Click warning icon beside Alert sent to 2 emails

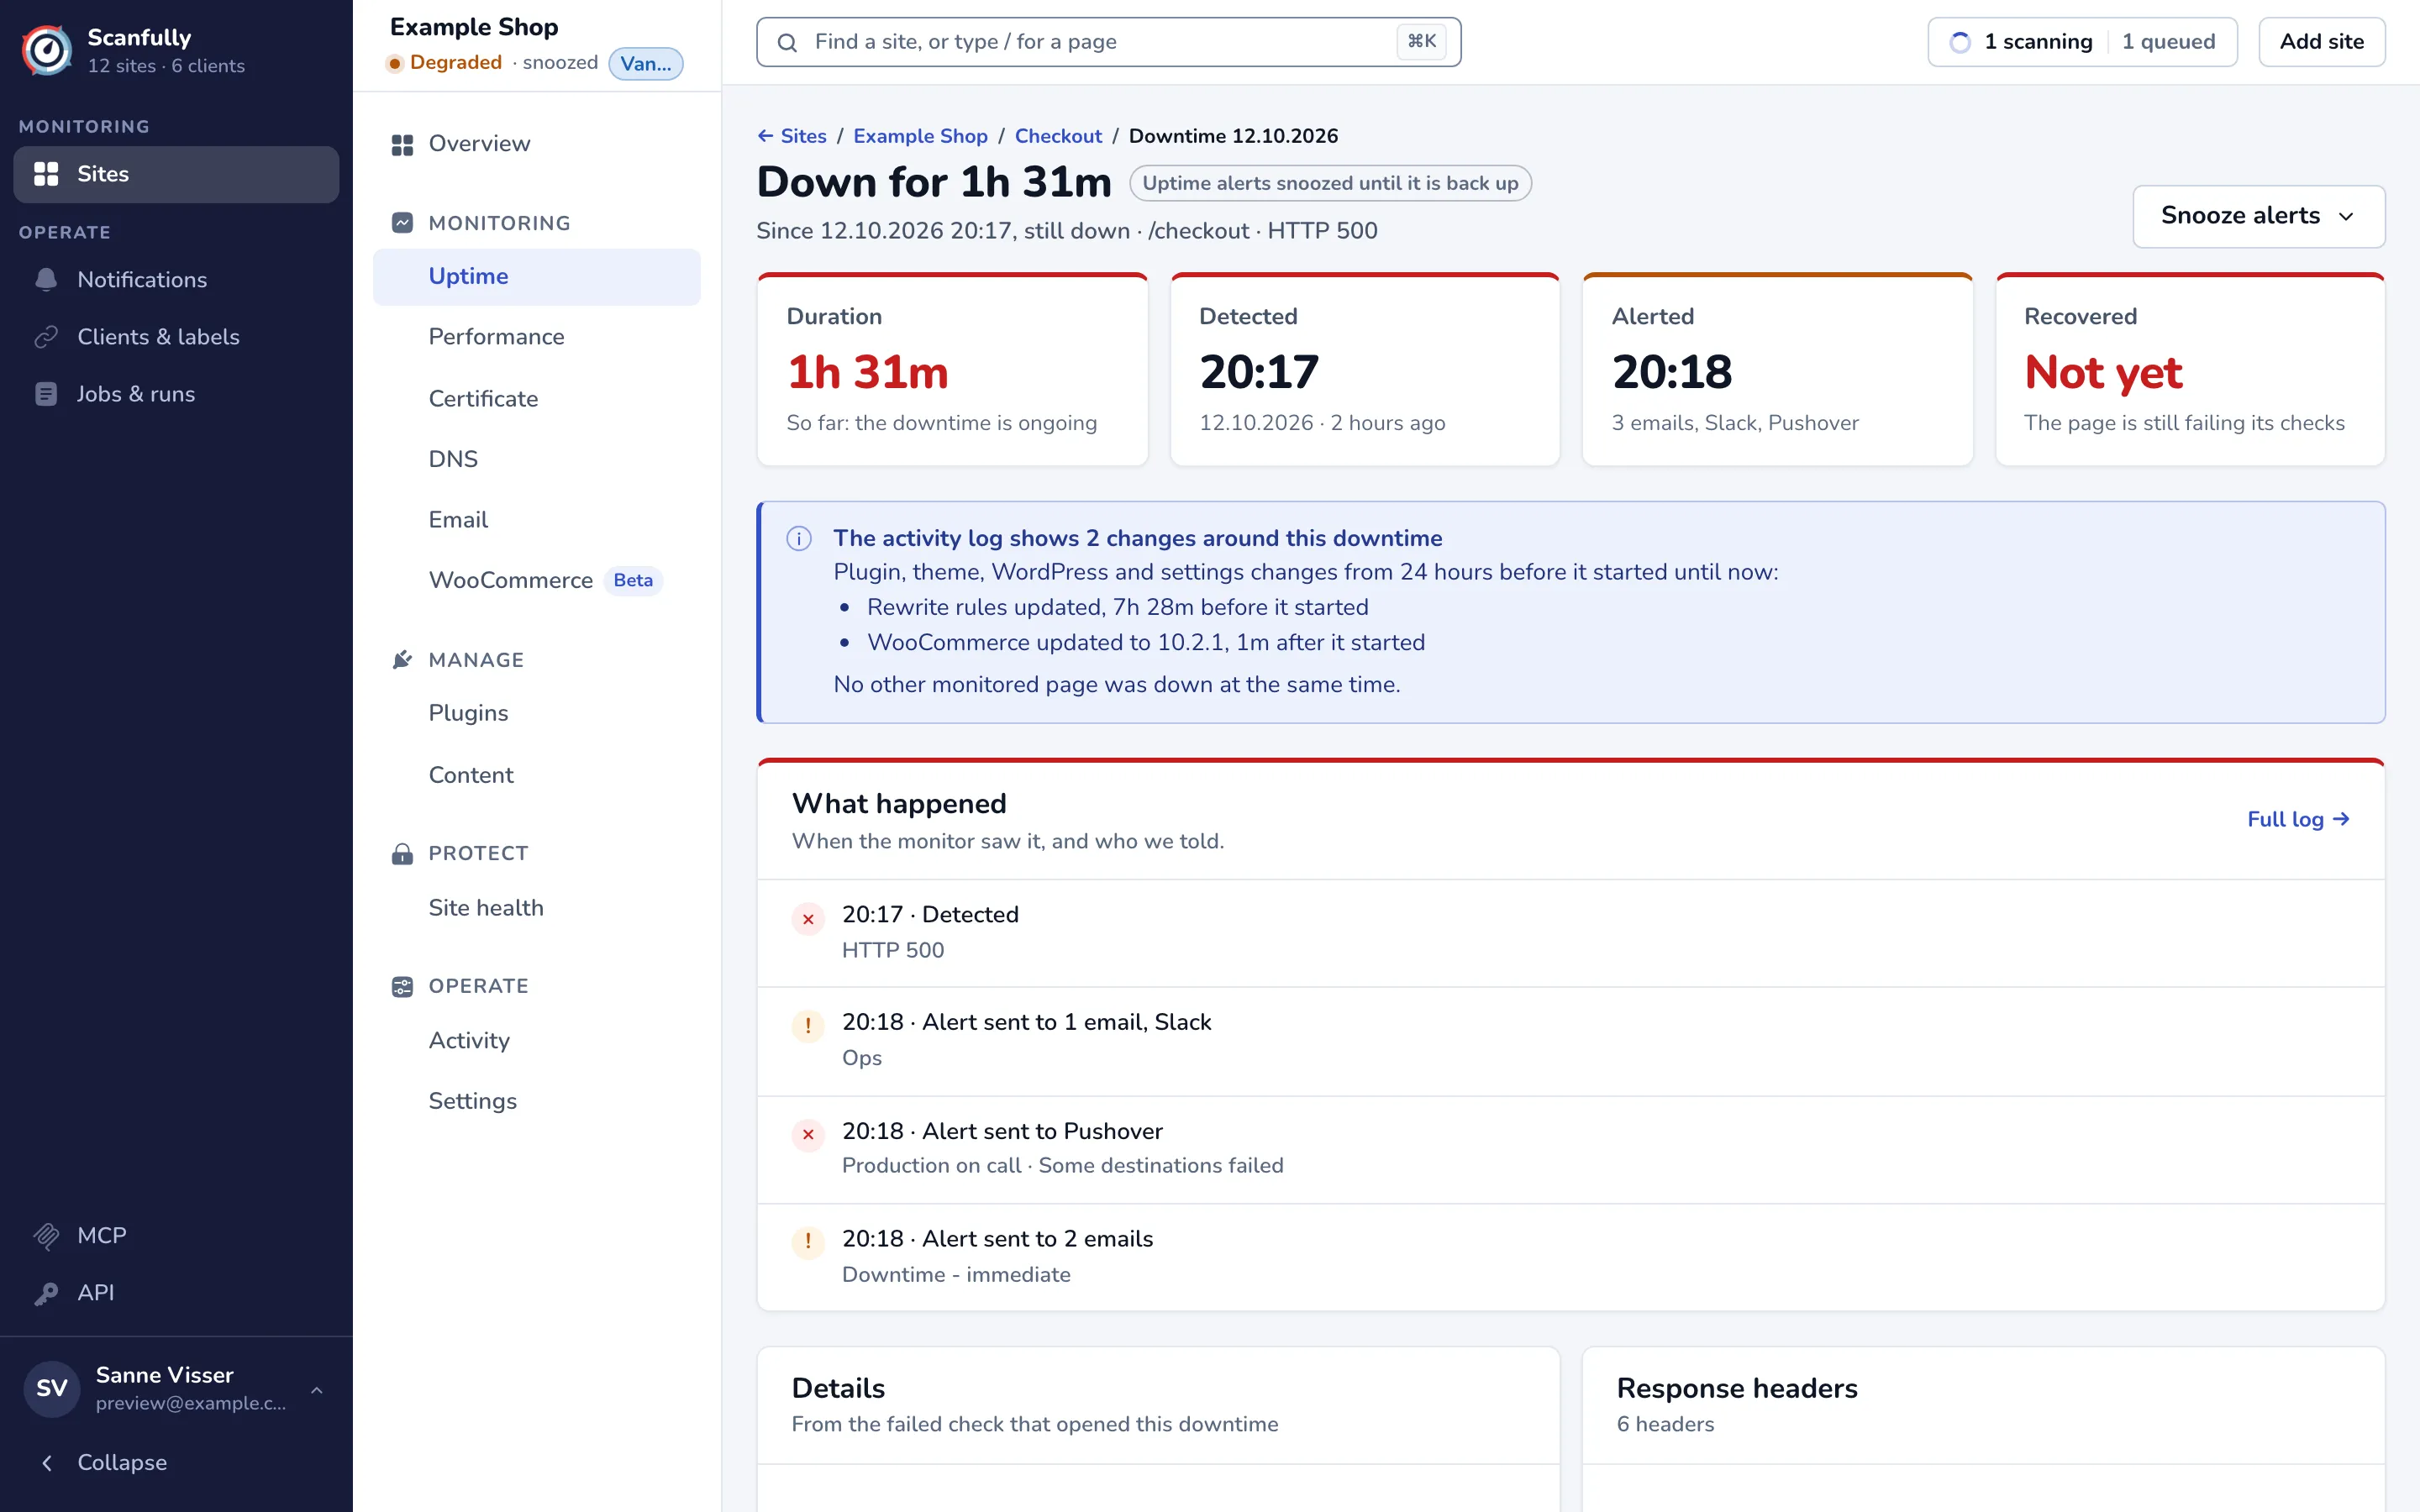808,1242
